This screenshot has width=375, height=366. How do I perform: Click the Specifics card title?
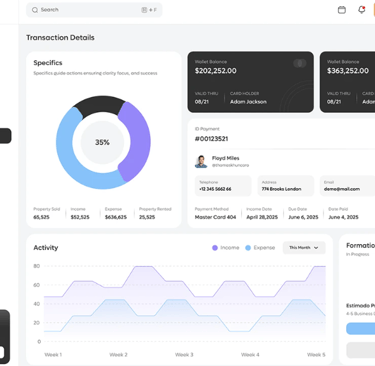(x=48, y=63)
